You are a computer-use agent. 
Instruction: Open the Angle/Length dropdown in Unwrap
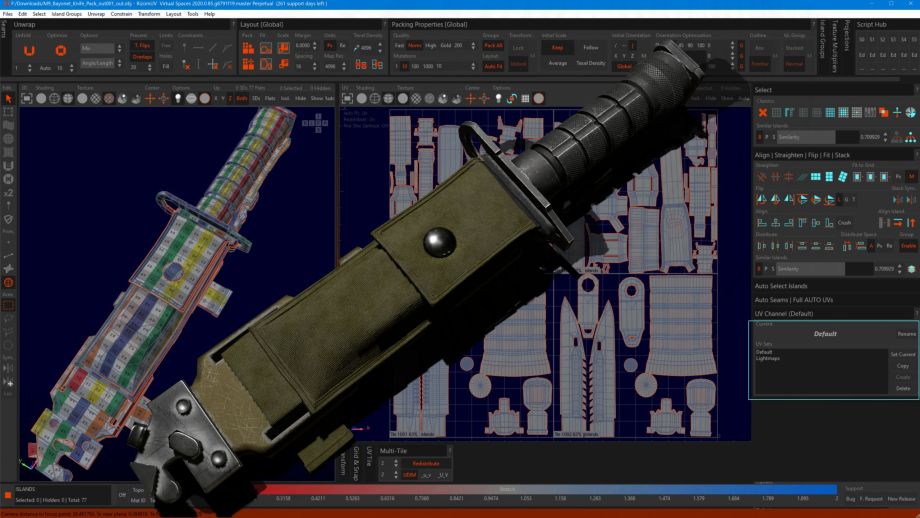pyautogui.click(x=97, y=63)
